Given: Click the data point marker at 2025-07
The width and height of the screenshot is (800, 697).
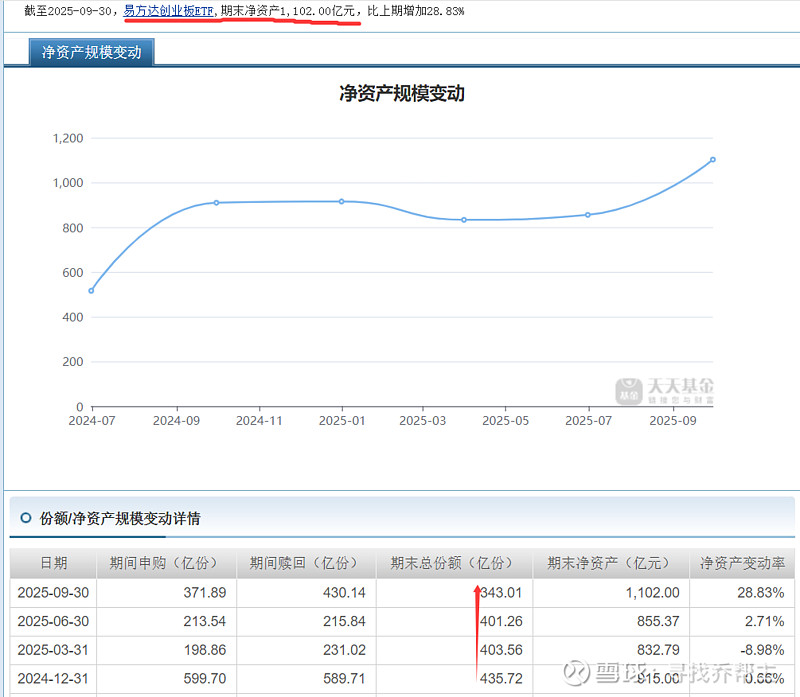Looking at the screenshot, I should pos(588,213).
